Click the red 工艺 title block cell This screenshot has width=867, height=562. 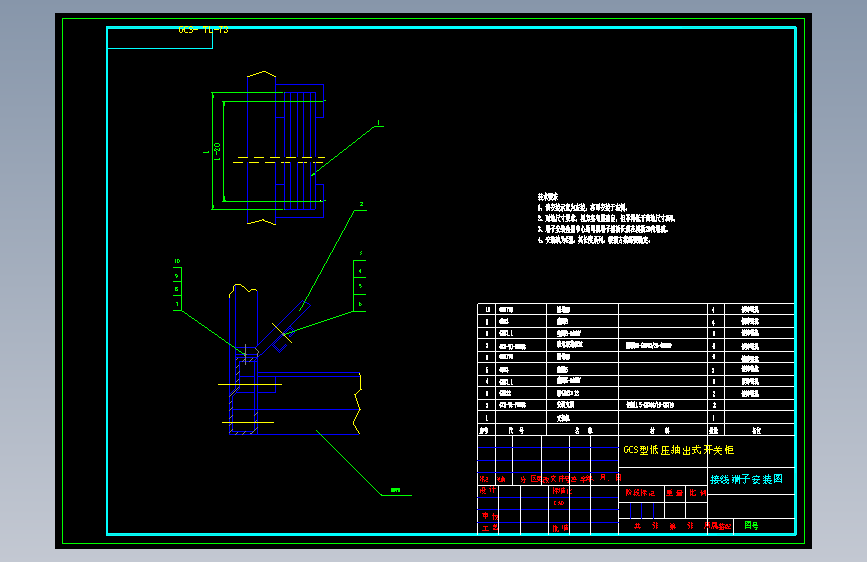click(489, 528)
